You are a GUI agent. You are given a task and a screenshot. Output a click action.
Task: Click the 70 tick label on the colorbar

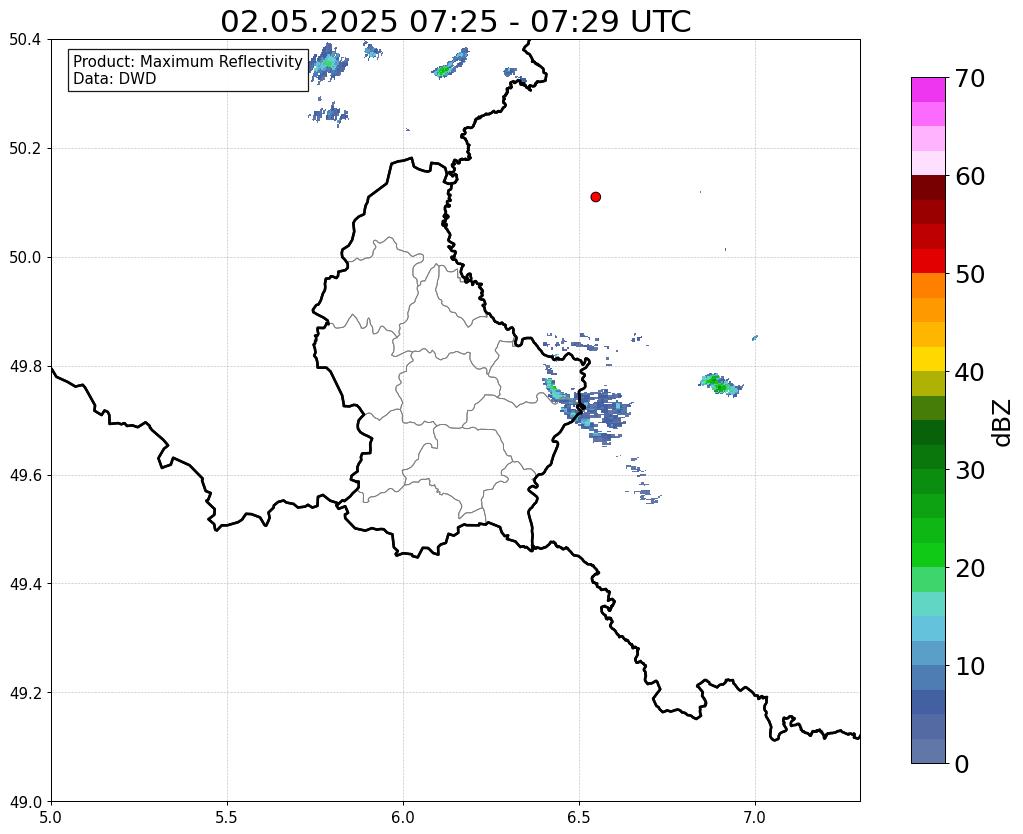(x=970, y=78)
